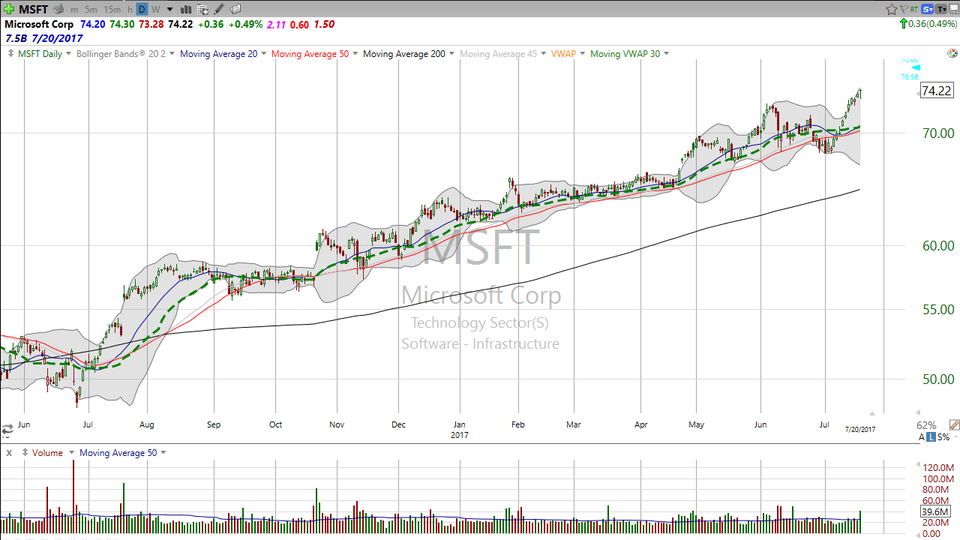Click the price-scale arrow above 62%
This screenshot has width=960, height=540.
918,413
